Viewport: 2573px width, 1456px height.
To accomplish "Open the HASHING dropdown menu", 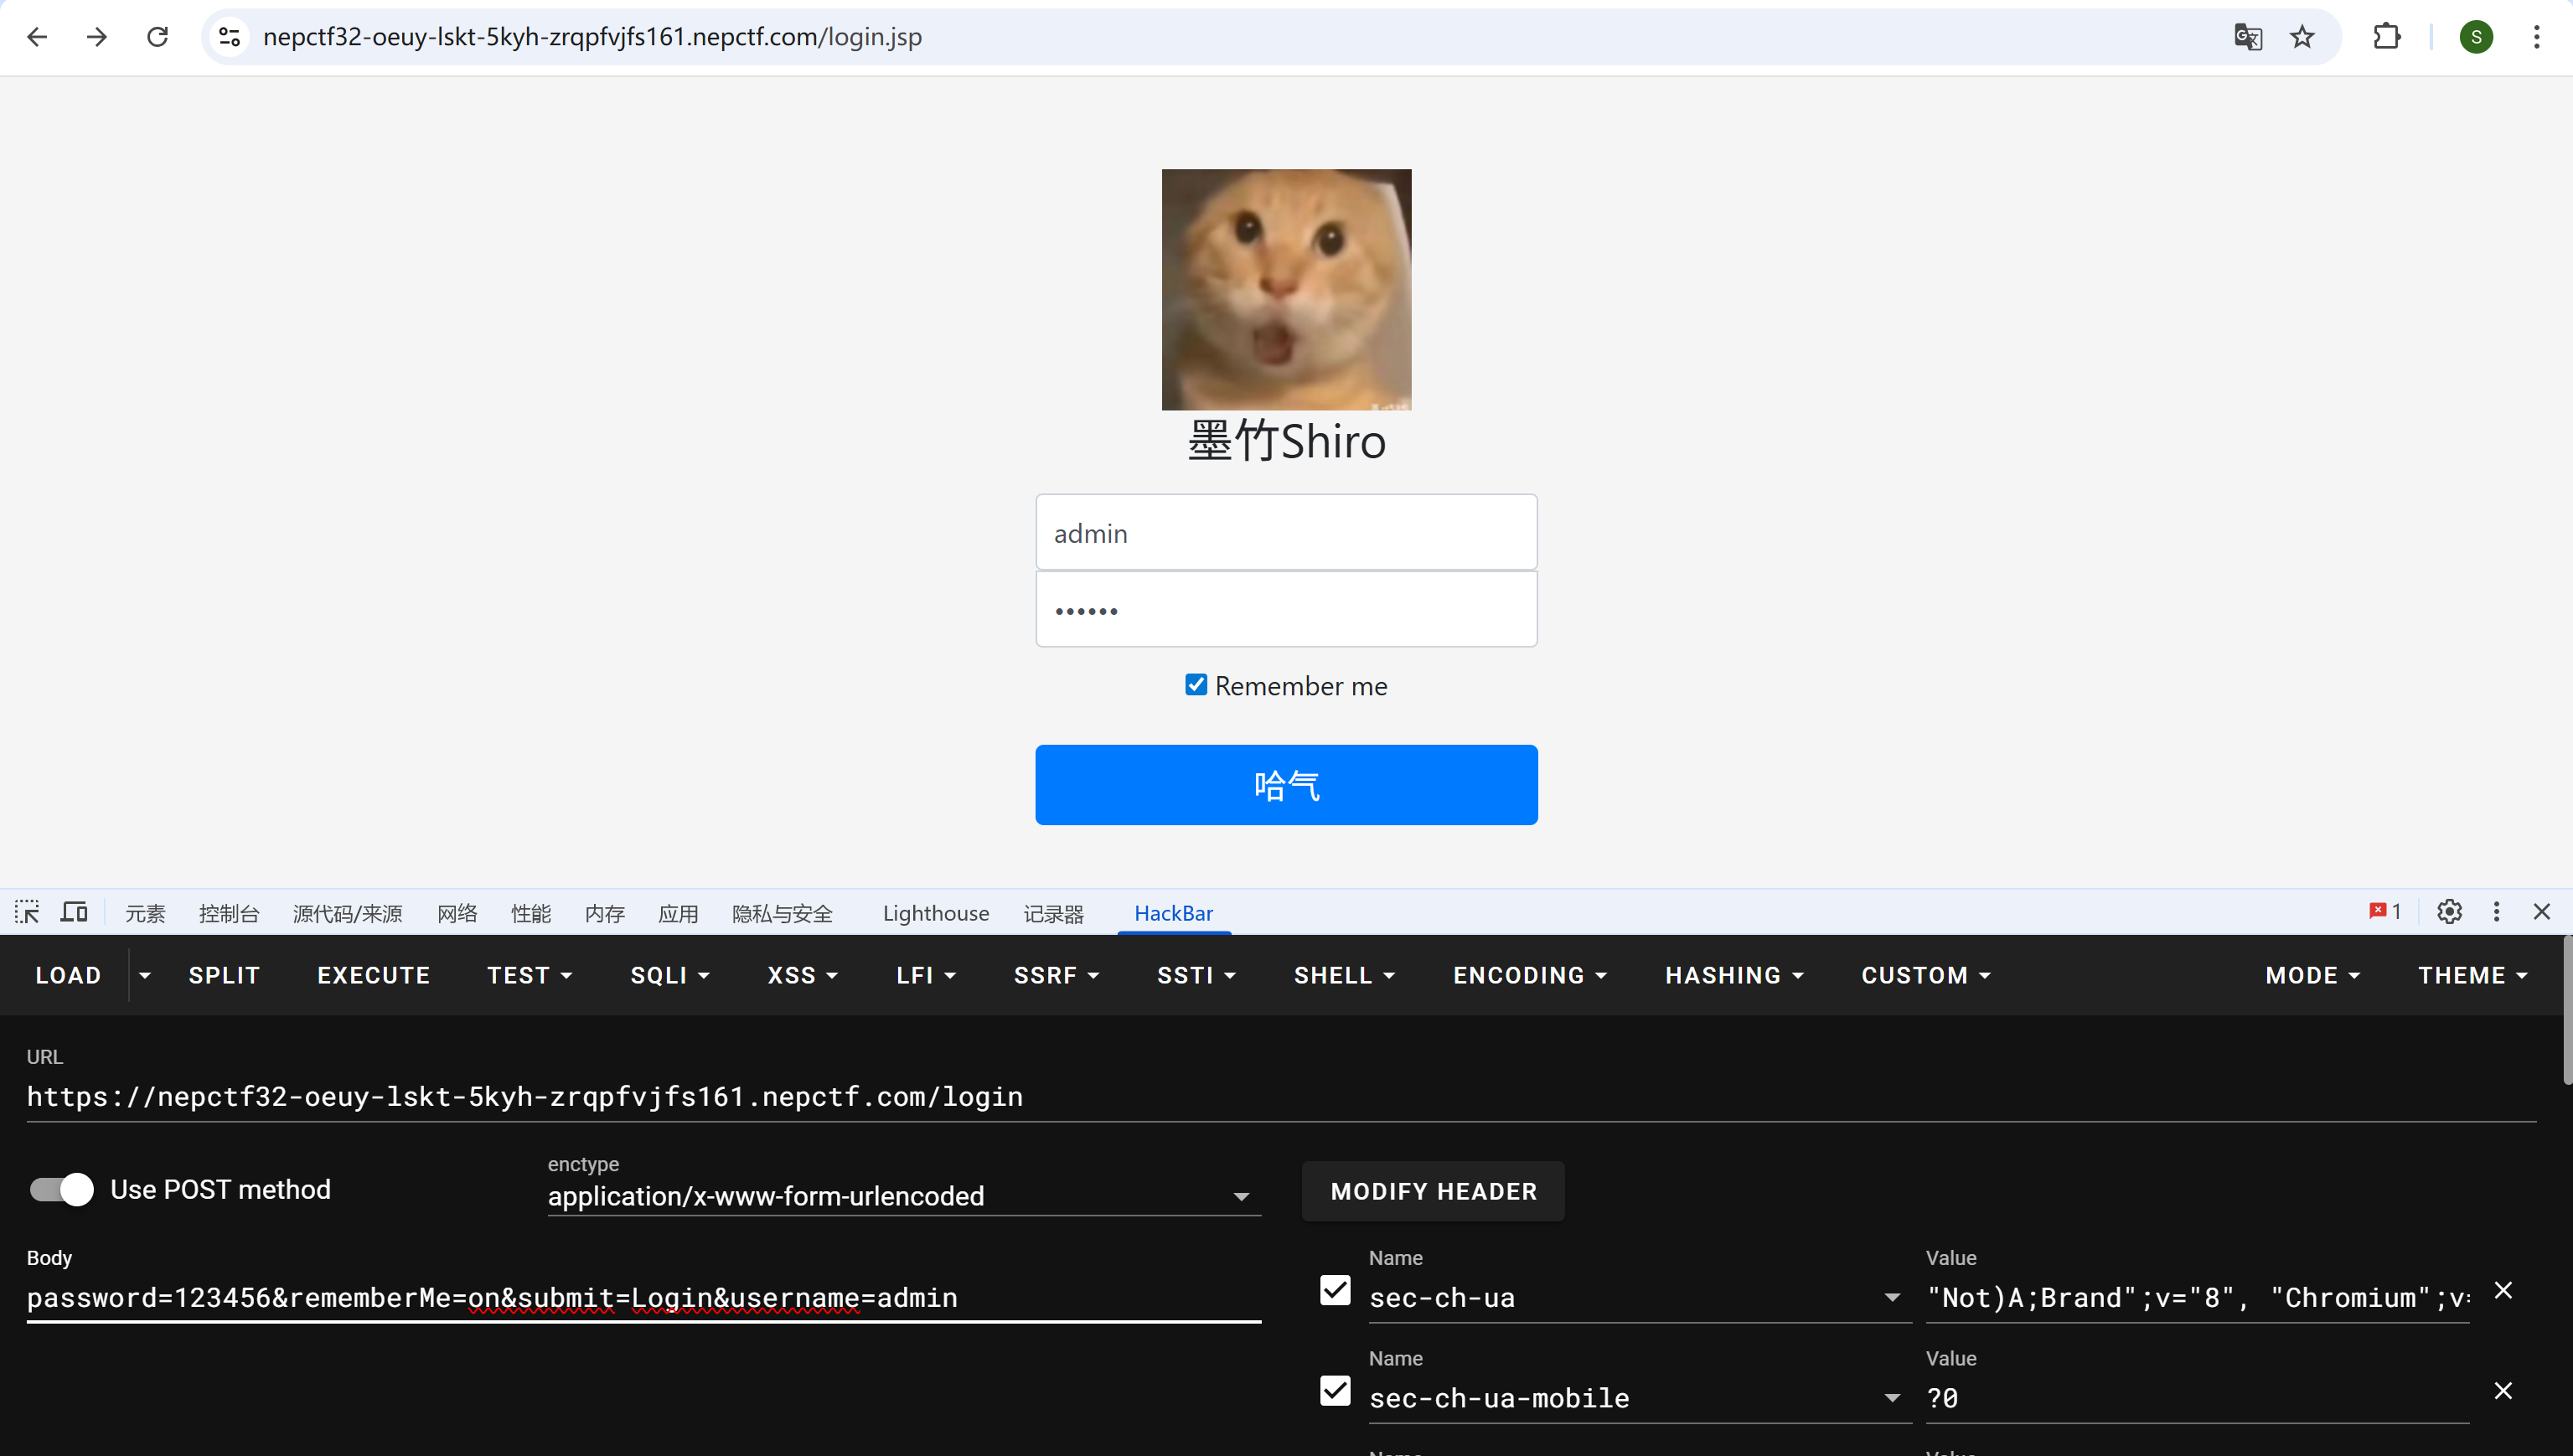I will (1734, 975).
